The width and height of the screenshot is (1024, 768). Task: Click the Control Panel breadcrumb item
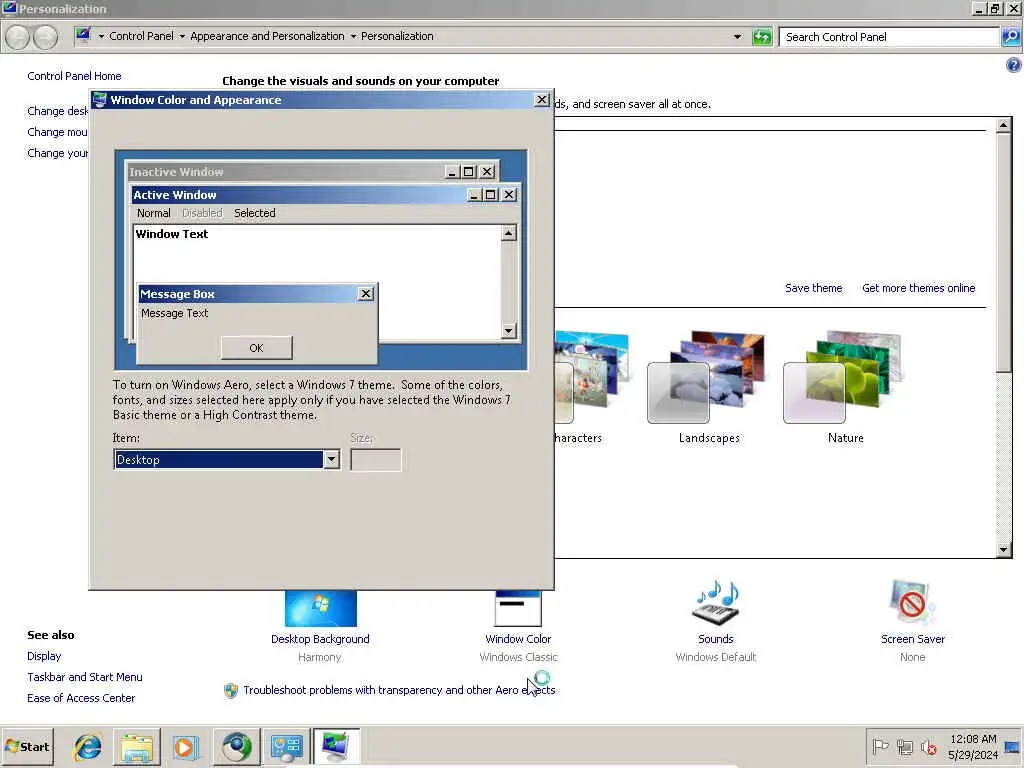click(141, 37)
